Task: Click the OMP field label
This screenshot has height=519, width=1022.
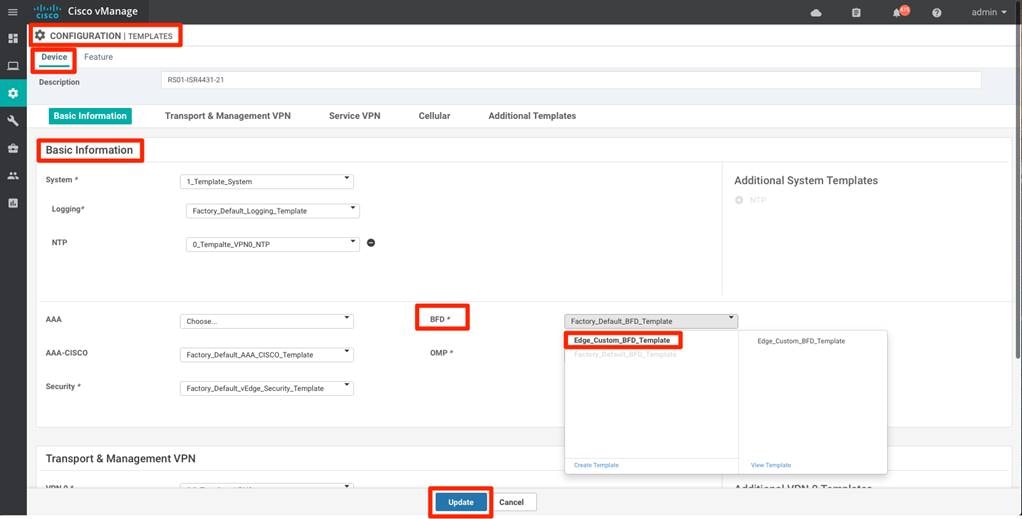Action: 441,353
